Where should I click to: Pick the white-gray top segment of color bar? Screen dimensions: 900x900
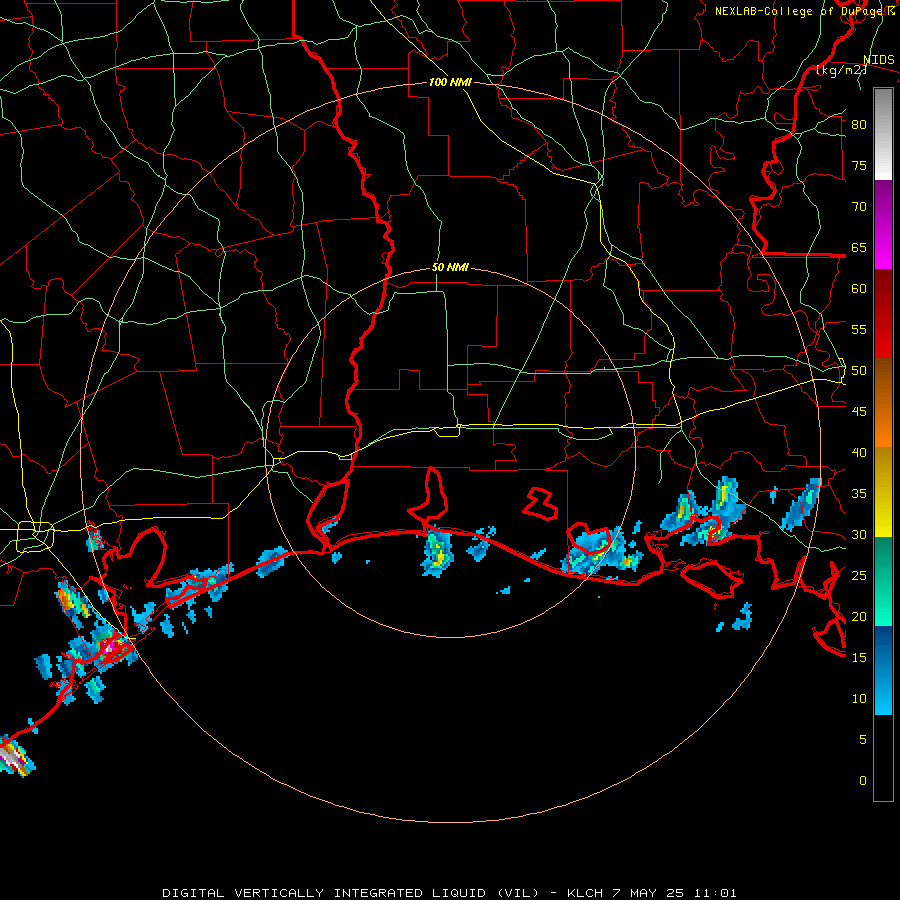[883, 134]
